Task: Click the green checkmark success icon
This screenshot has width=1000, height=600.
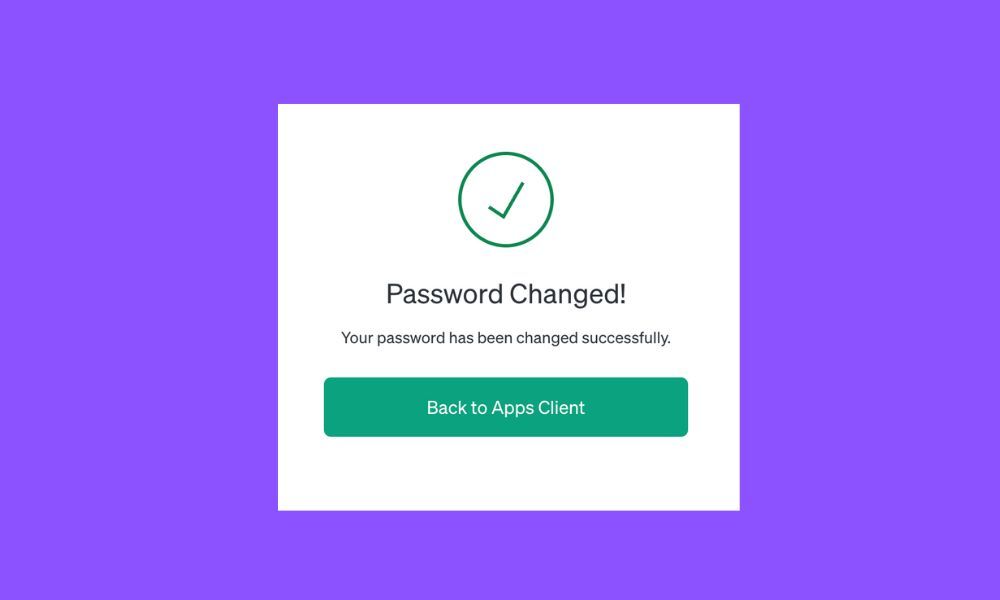Action: (x=506, y=200)
